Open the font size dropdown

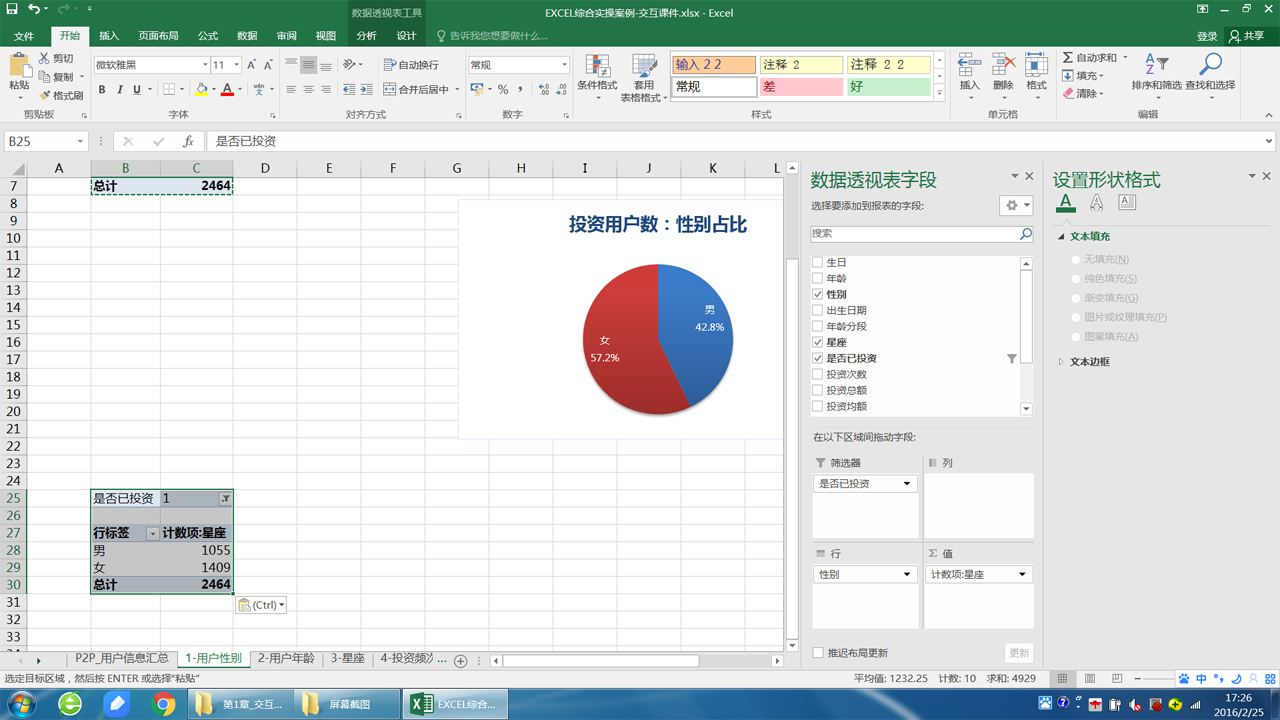pos(235,65)
